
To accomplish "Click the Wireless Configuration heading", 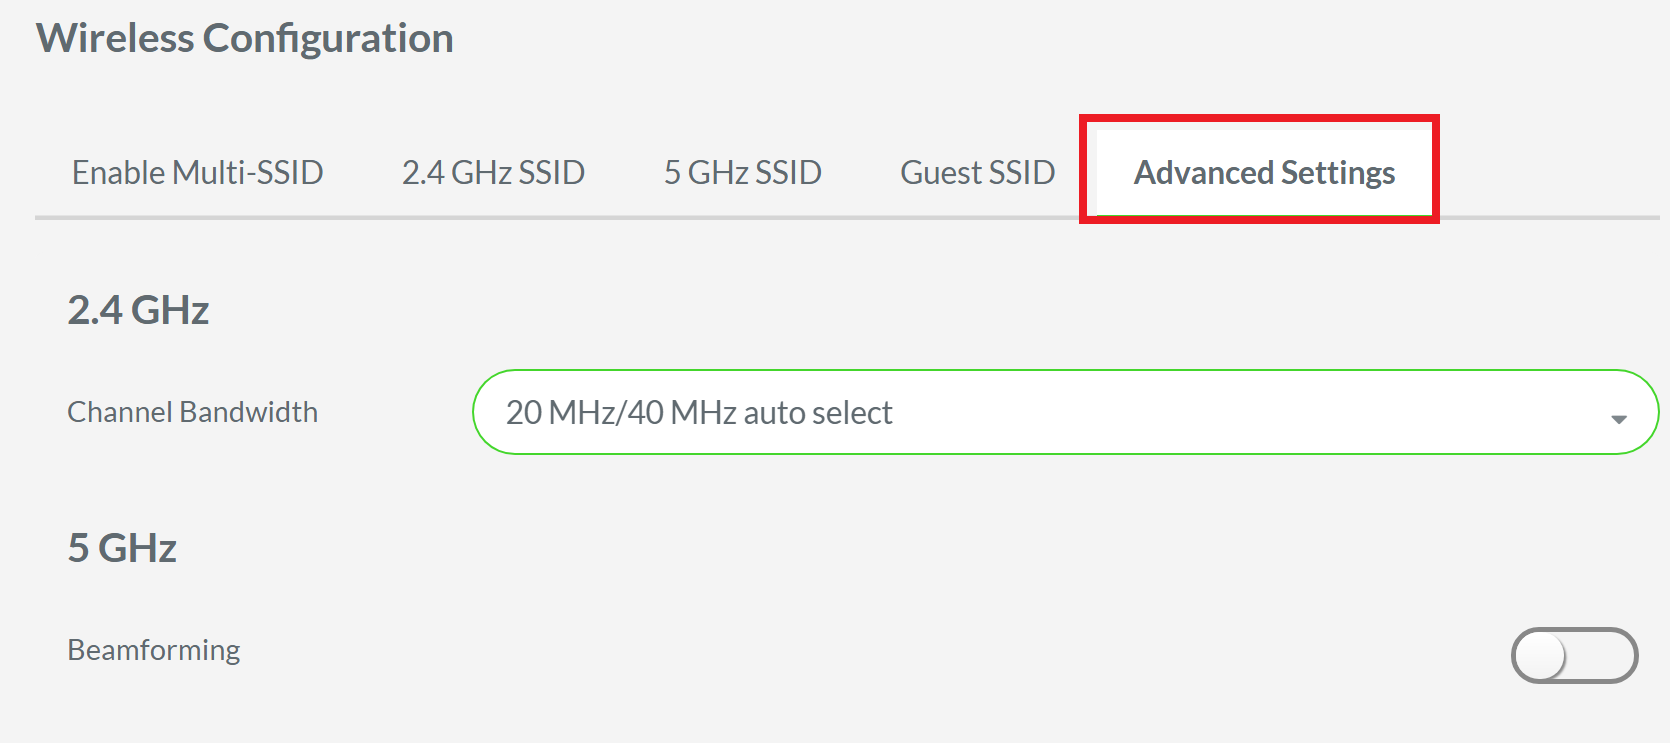I will click(x=245, y=37).
